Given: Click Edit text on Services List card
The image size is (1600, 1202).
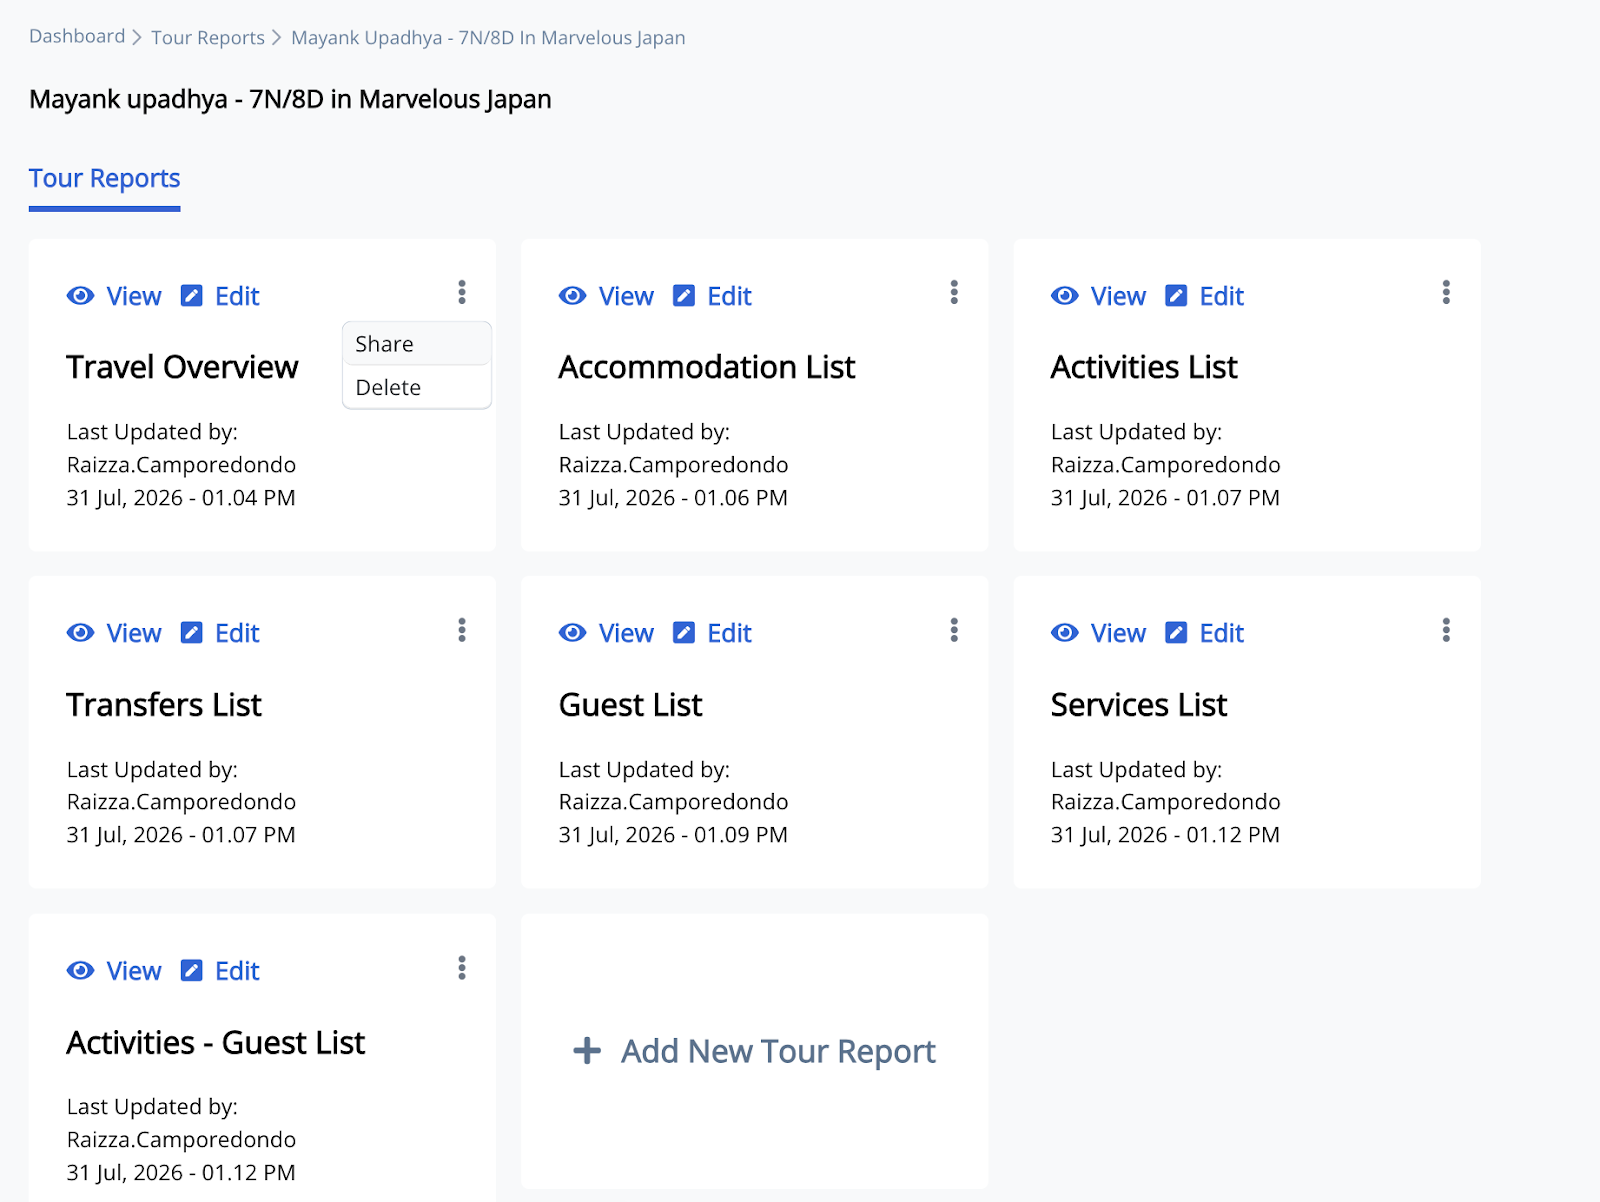Looking at the screenshot, I should click(x=1221, y=633).
